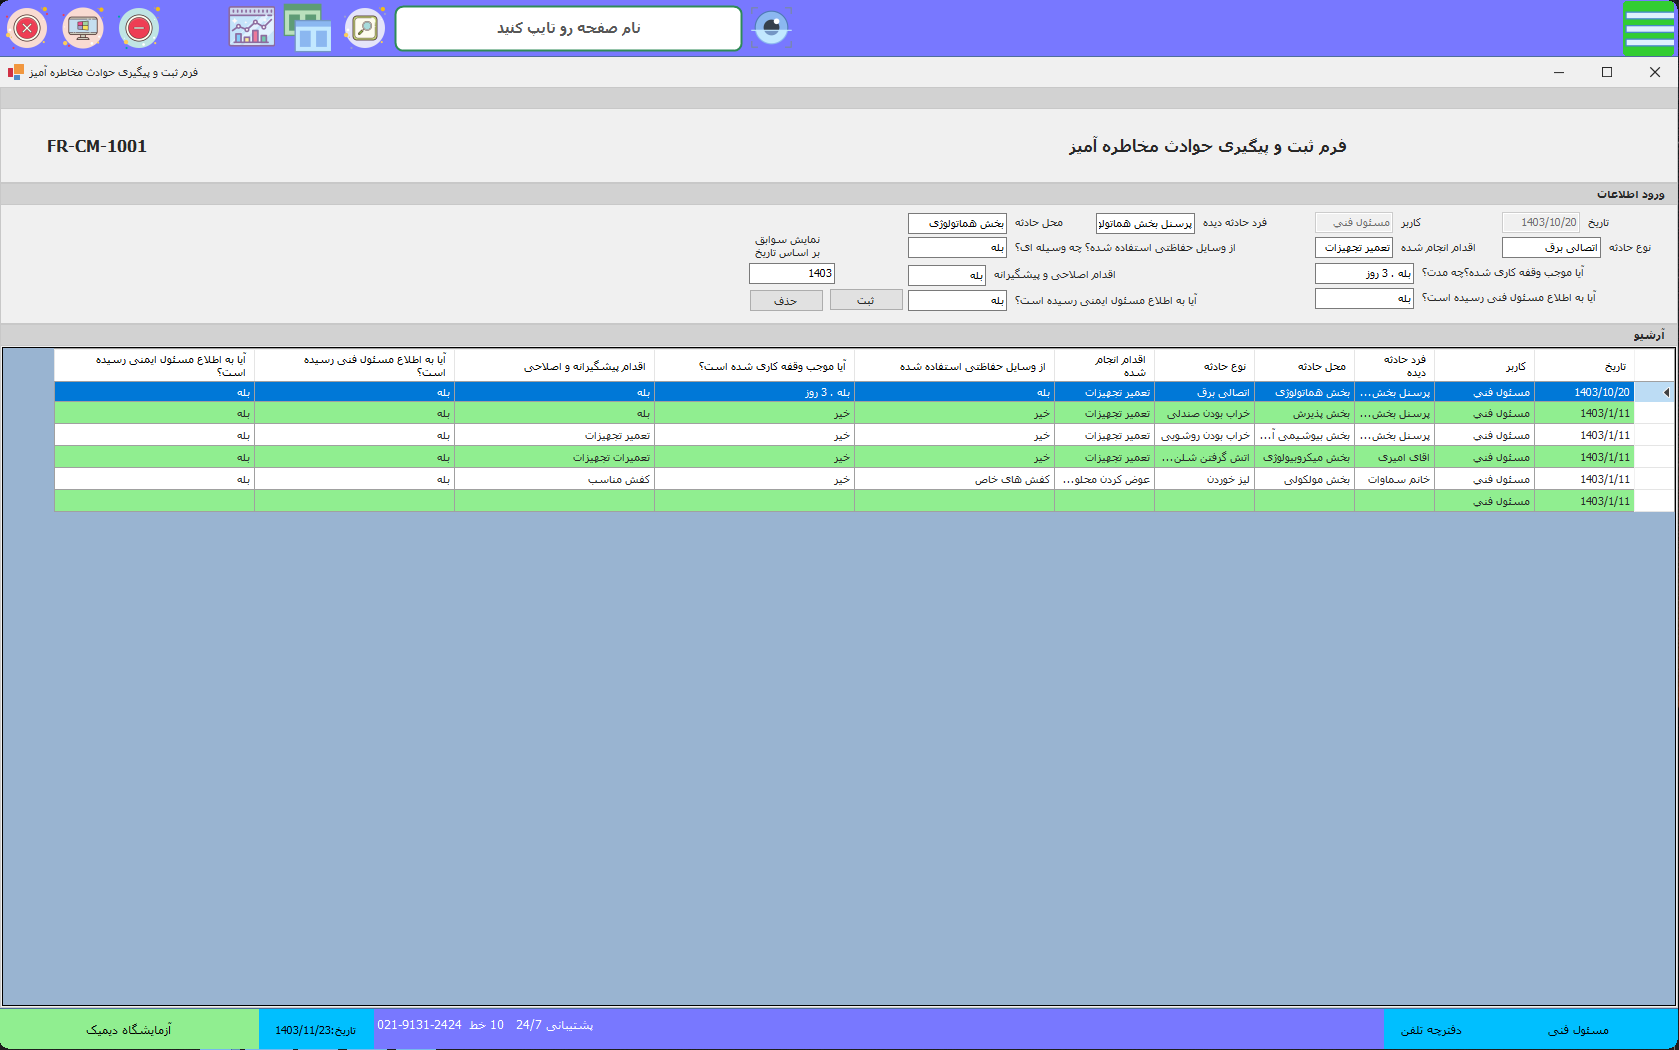Click cell بخش مولکولی
The width and height of the screenshot is (1679, 1050).
click(x=1304, y=479)
